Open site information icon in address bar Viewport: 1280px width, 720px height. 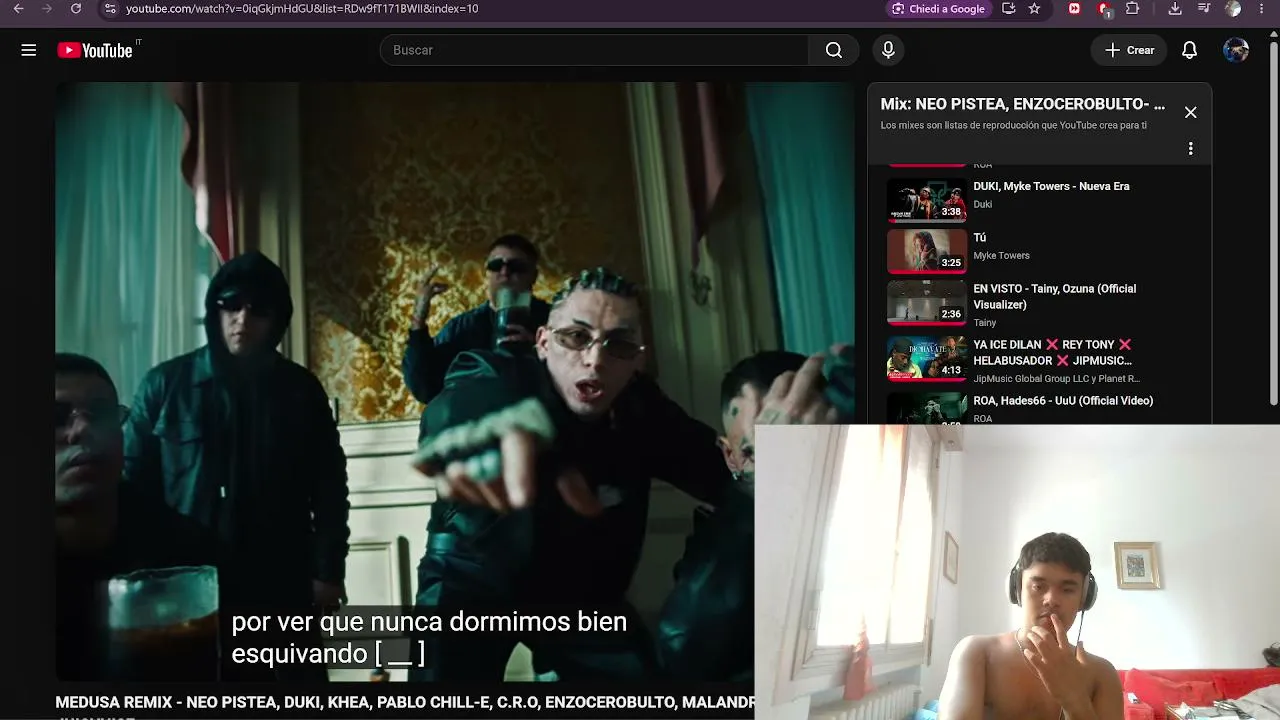point(110,8)
